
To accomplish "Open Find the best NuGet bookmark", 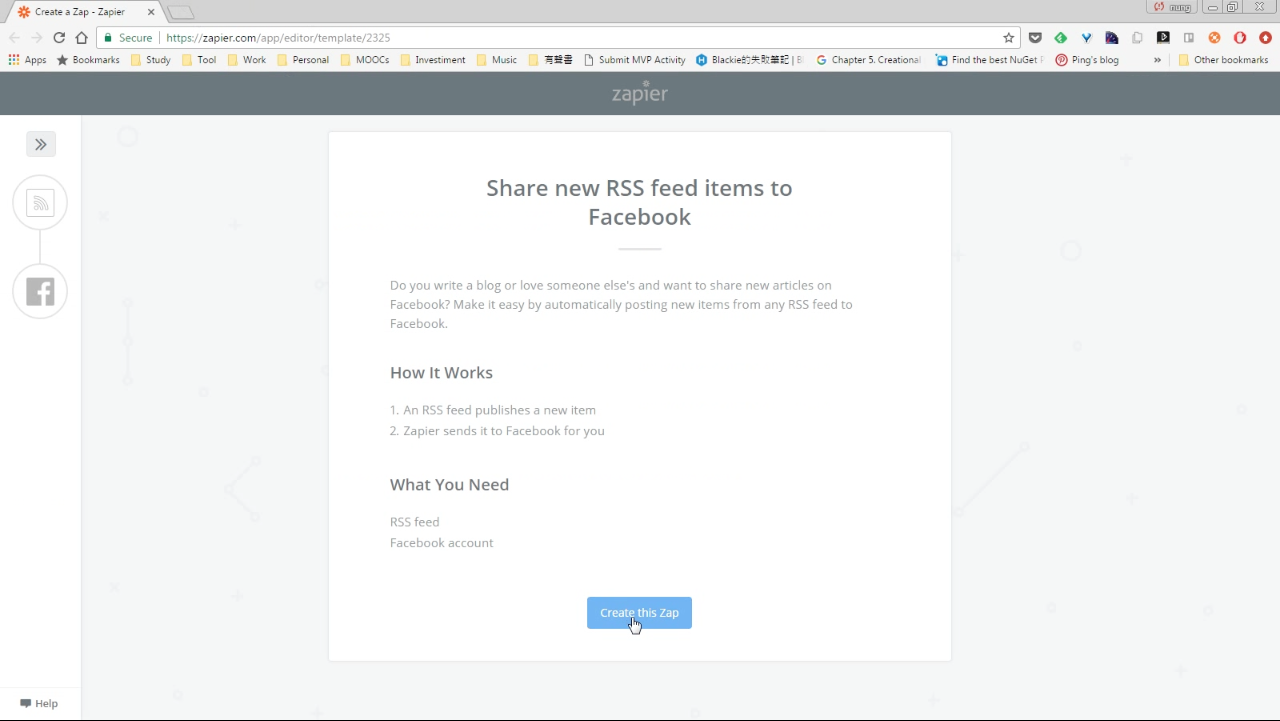I will tap(989, 60).
